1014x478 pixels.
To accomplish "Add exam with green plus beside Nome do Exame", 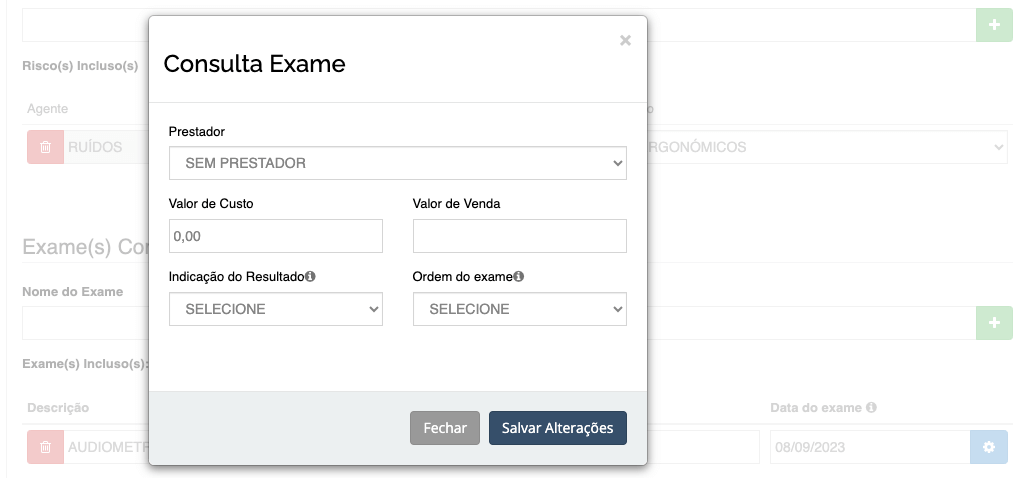I will (x=995, y=323).
